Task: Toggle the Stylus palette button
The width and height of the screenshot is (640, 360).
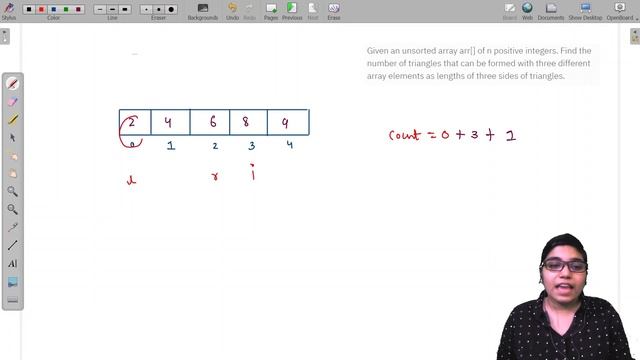Action: [9, 11]
